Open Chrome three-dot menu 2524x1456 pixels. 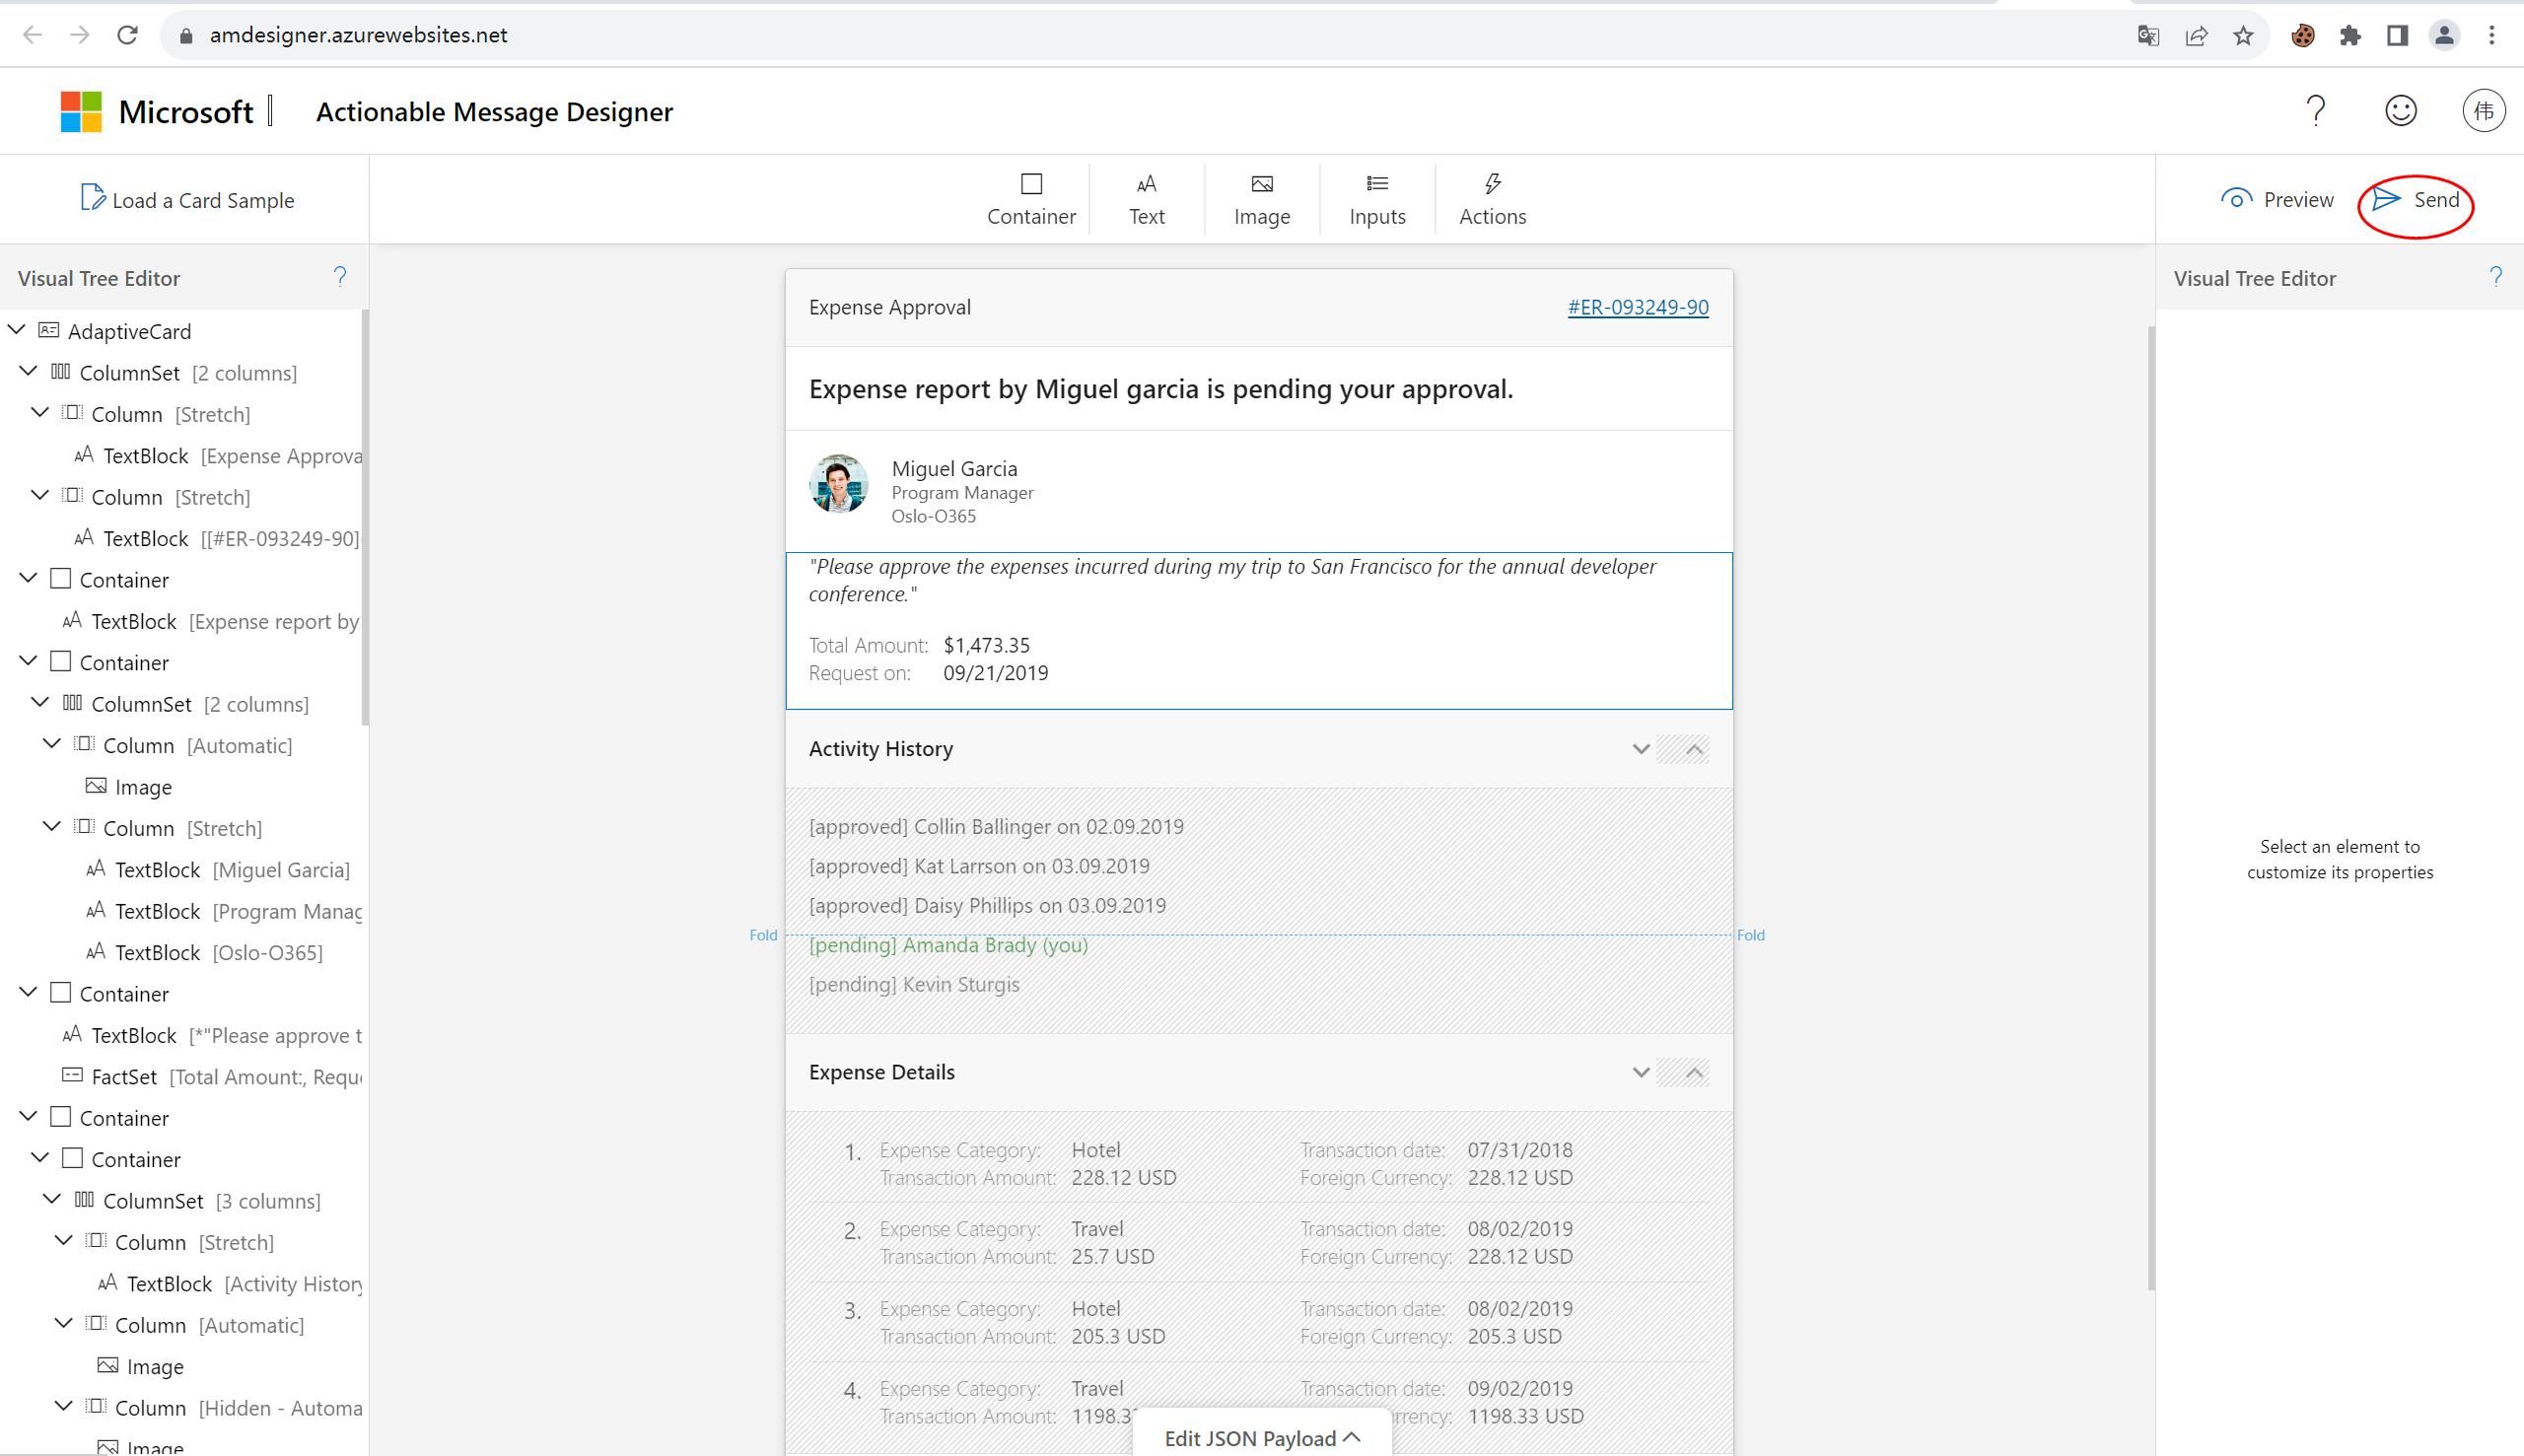point(2492,36)
